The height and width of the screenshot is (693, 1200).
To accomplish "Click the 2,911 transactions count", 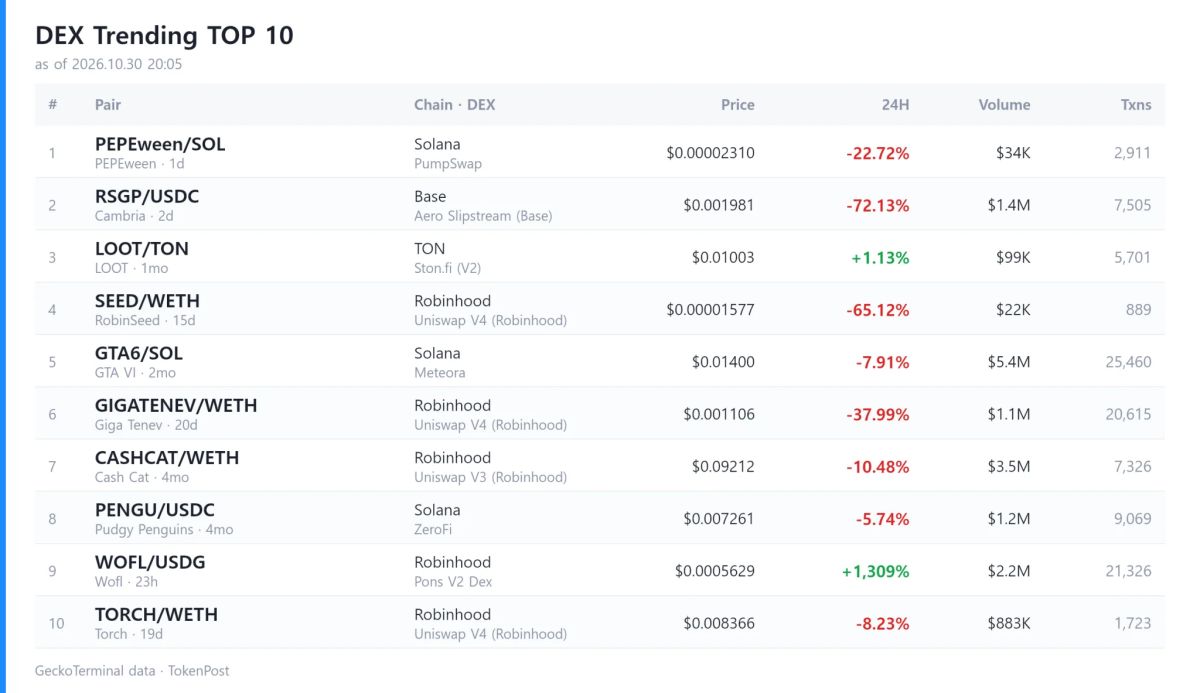I will (1133, 153).
